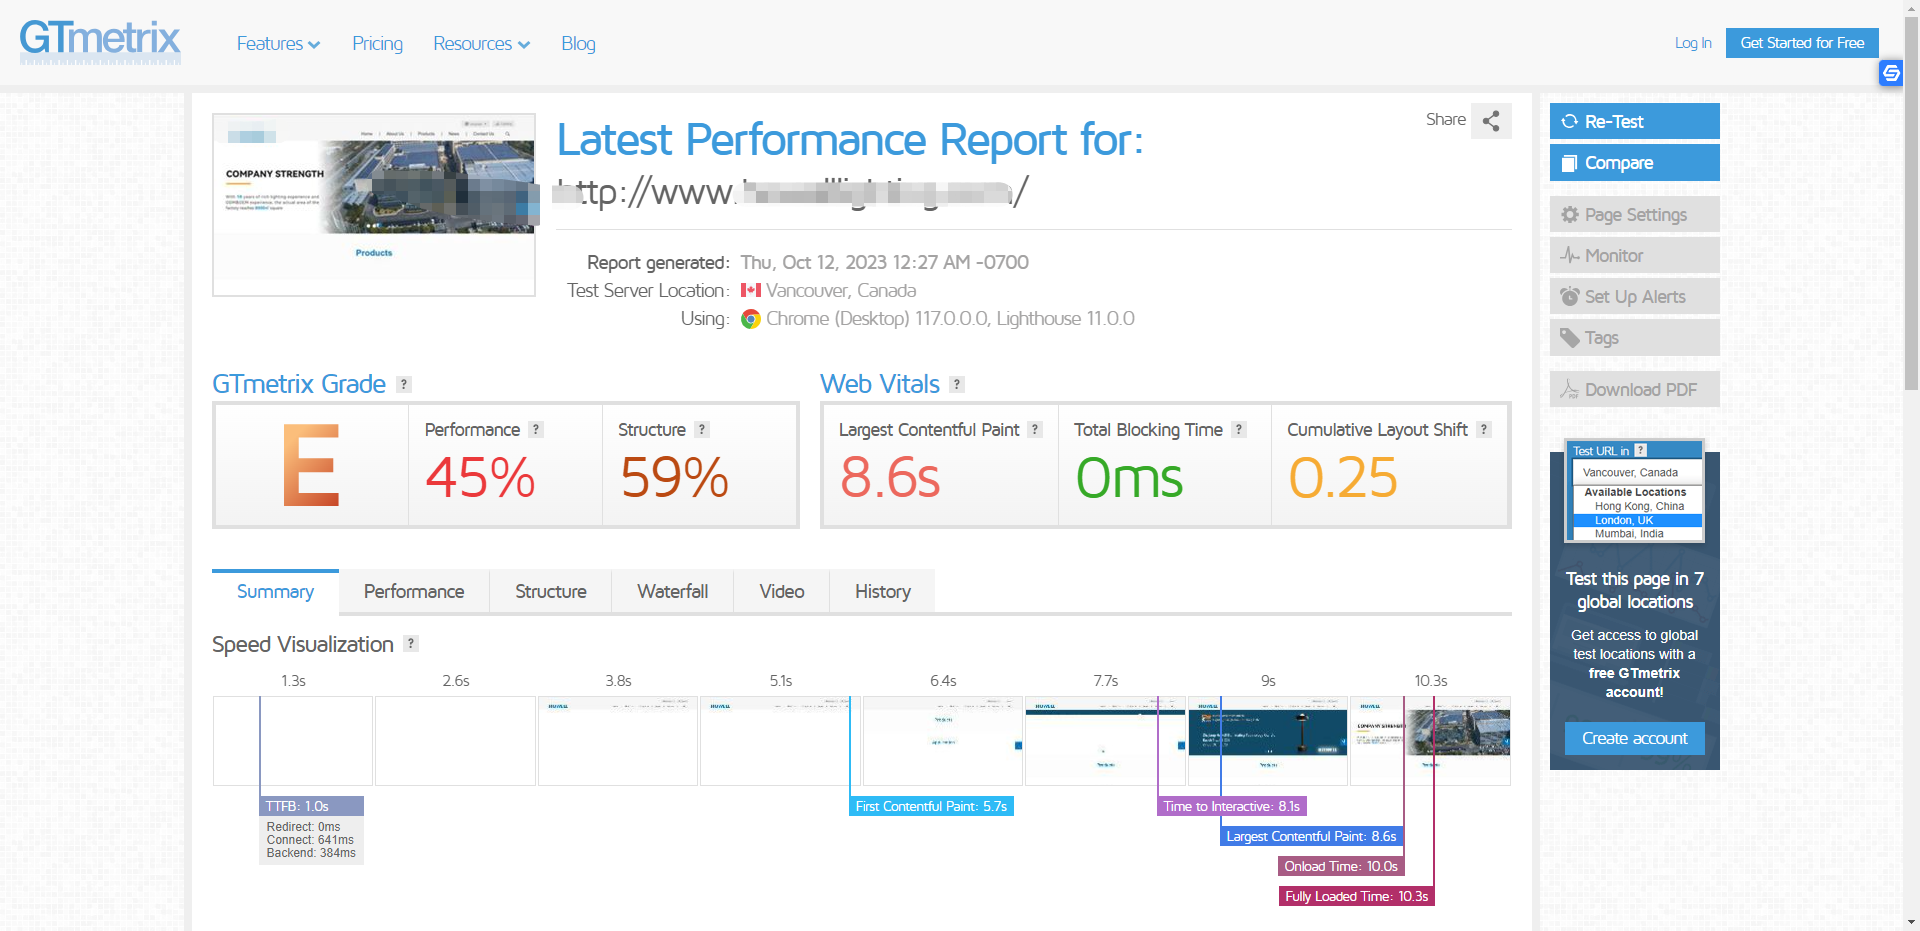Click help icon next to Largest Contentful Paint
This screenshot has height=931, width=1920.
pos(1035,430)
